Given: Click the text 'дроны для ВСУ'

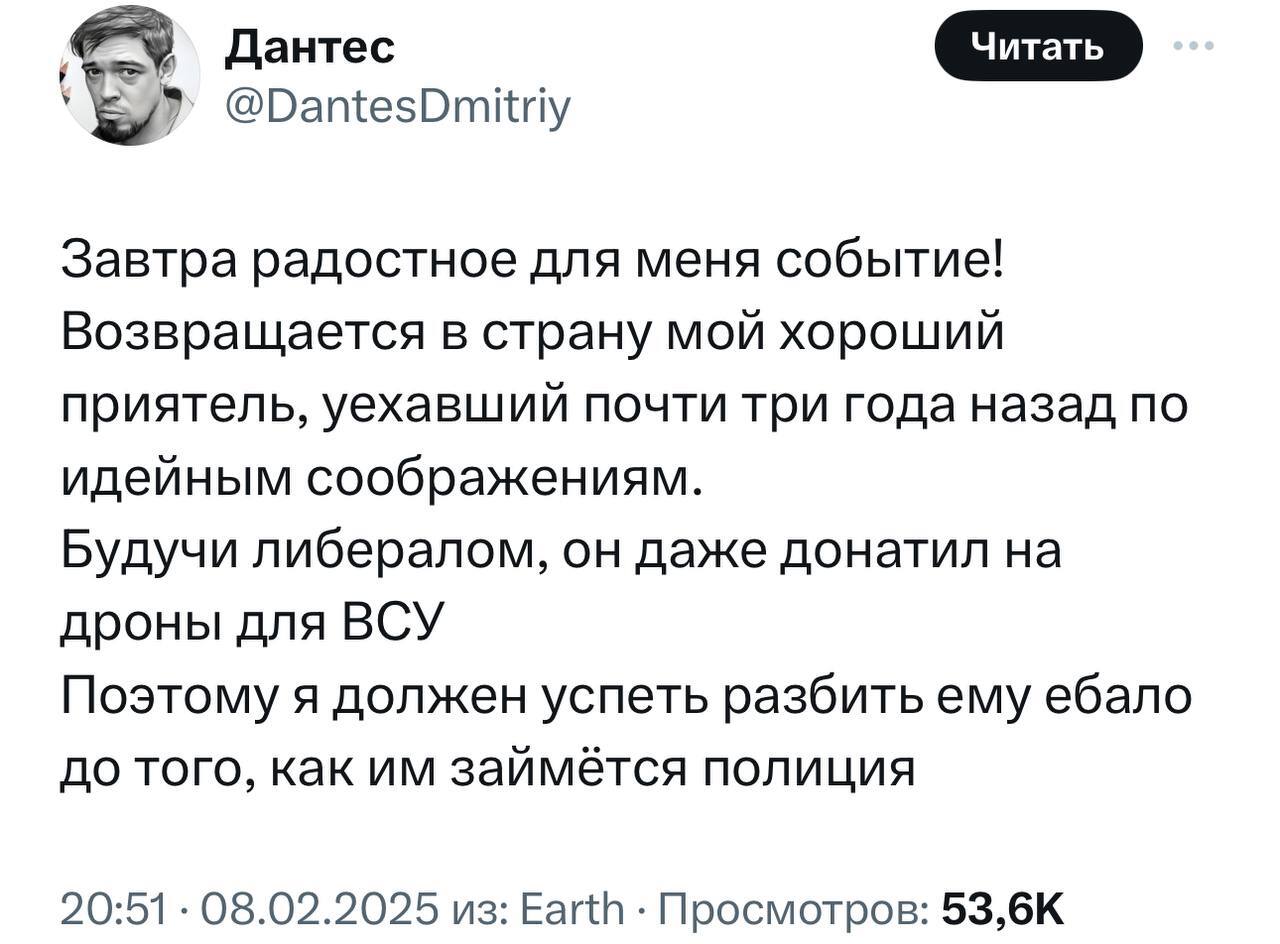Looking at the screenshot, I should 250,624.
